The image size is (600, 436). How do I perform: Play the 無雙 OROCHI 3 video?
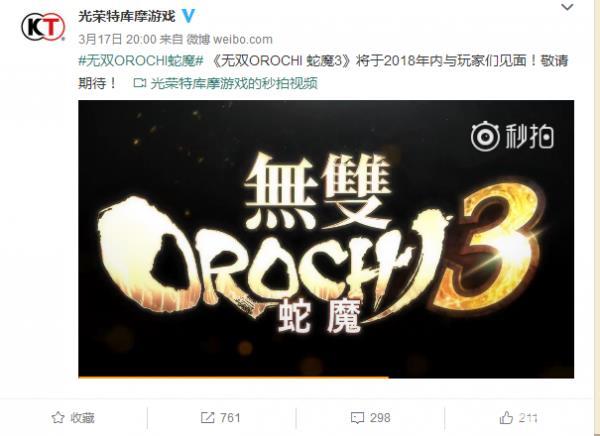point(326,239)
